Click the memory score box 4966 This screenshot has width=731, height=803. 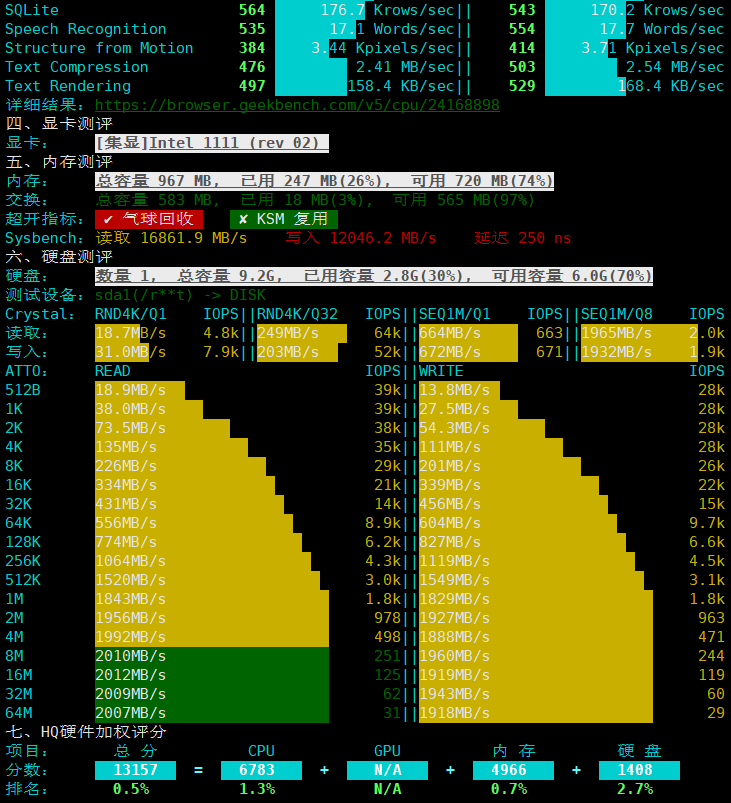tap(513, 770)
